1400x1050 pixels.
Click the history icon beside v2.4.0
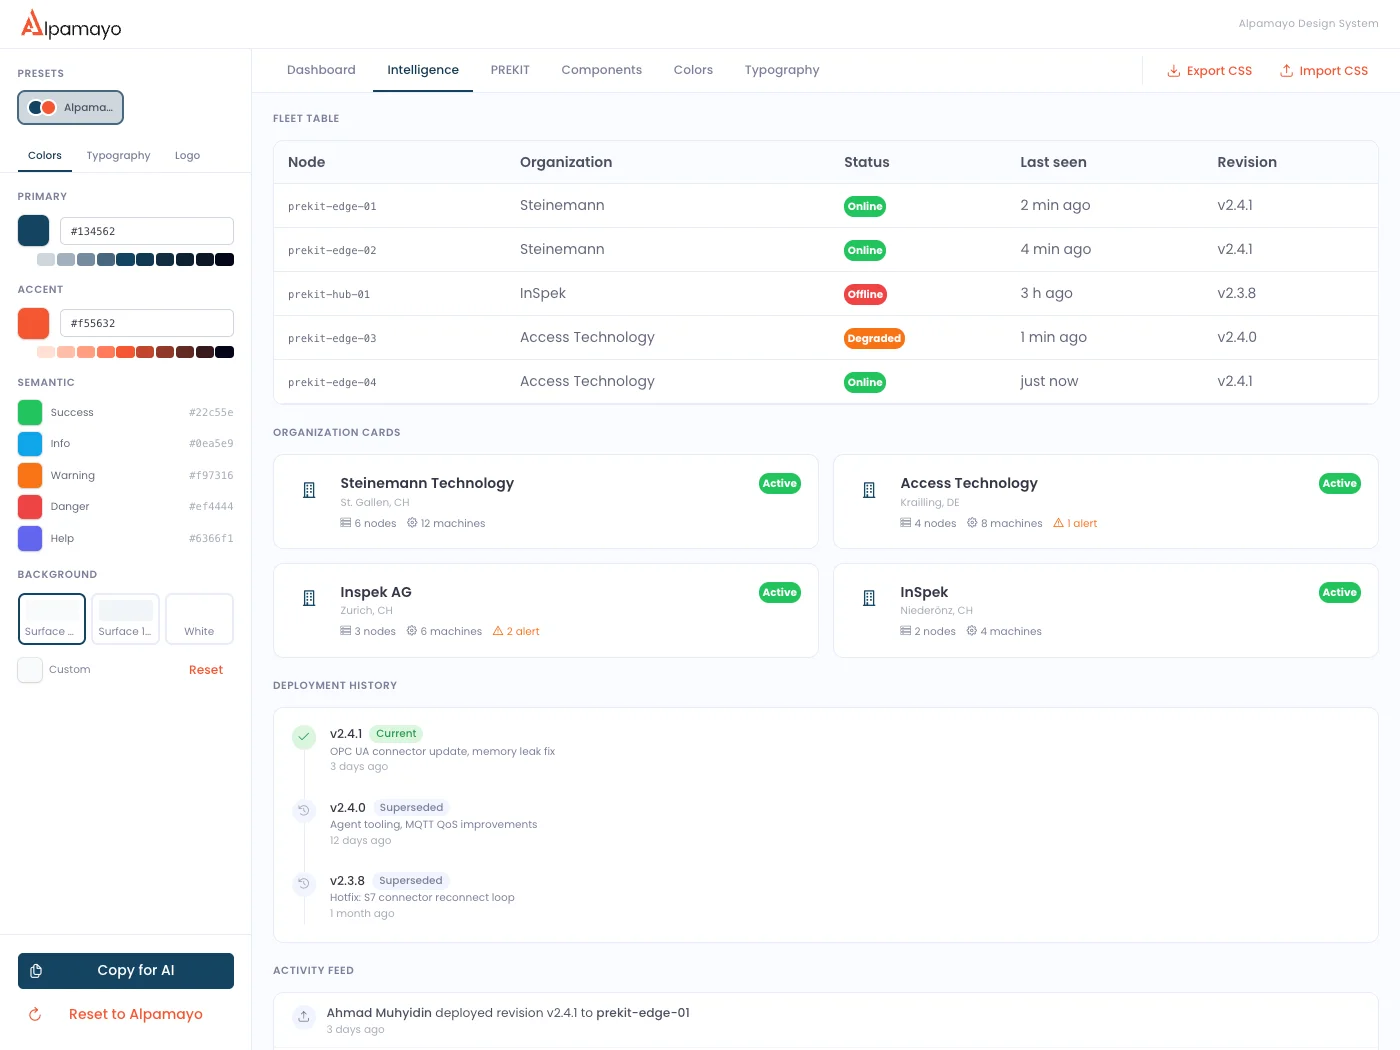coord(304,810)
